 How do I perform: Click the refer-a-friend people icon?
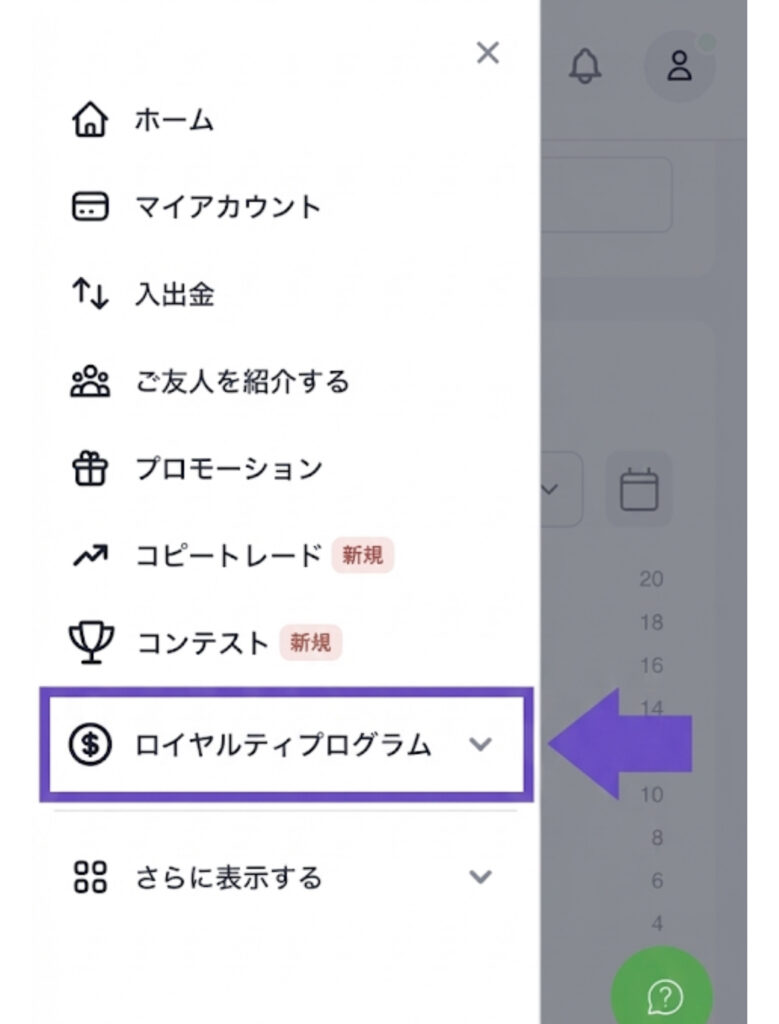(x=91, y=382)
